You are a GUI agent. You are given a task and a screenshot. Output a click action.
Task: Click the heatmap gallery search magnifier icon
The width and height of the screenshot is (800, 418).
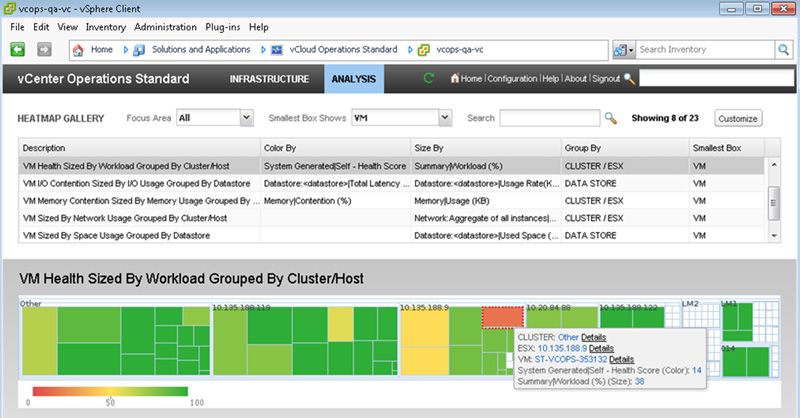(611, 118)
